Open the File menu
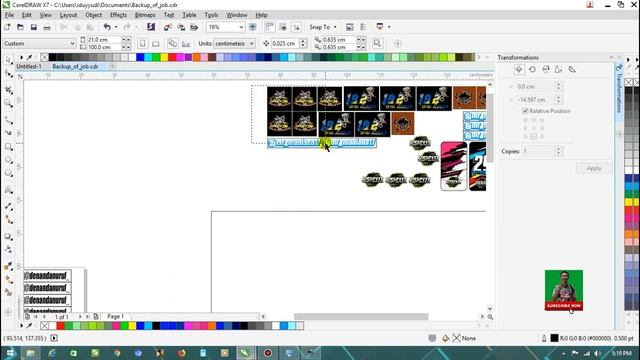 pyautogui.click(x=9, y=15)
